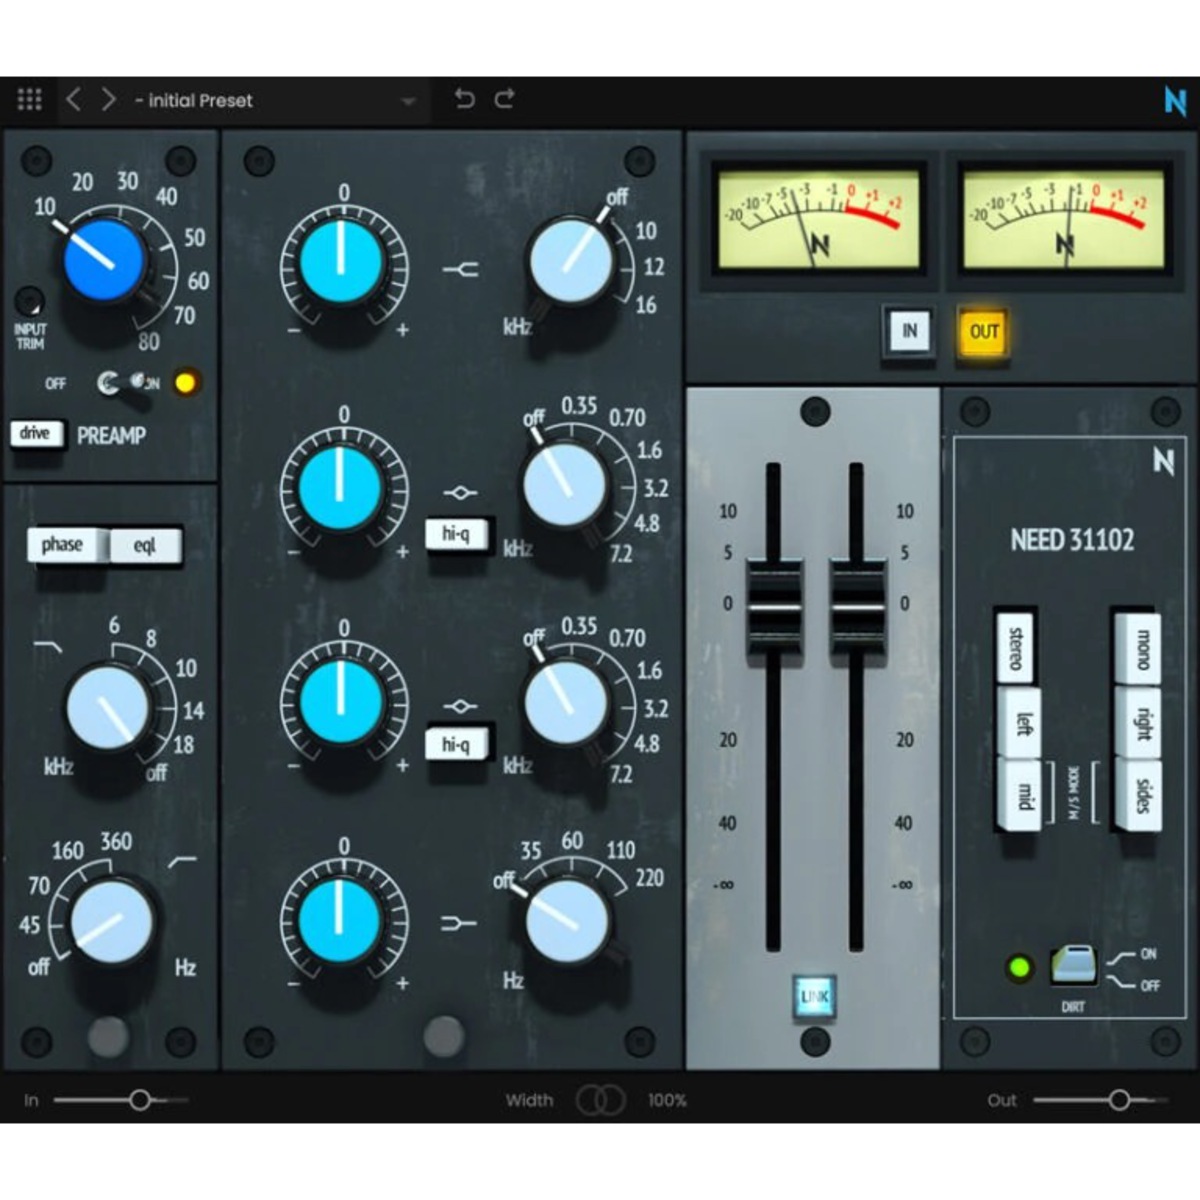1200x1200 pixels.
Task: Click the undo arrow
Action: point(465,98)
